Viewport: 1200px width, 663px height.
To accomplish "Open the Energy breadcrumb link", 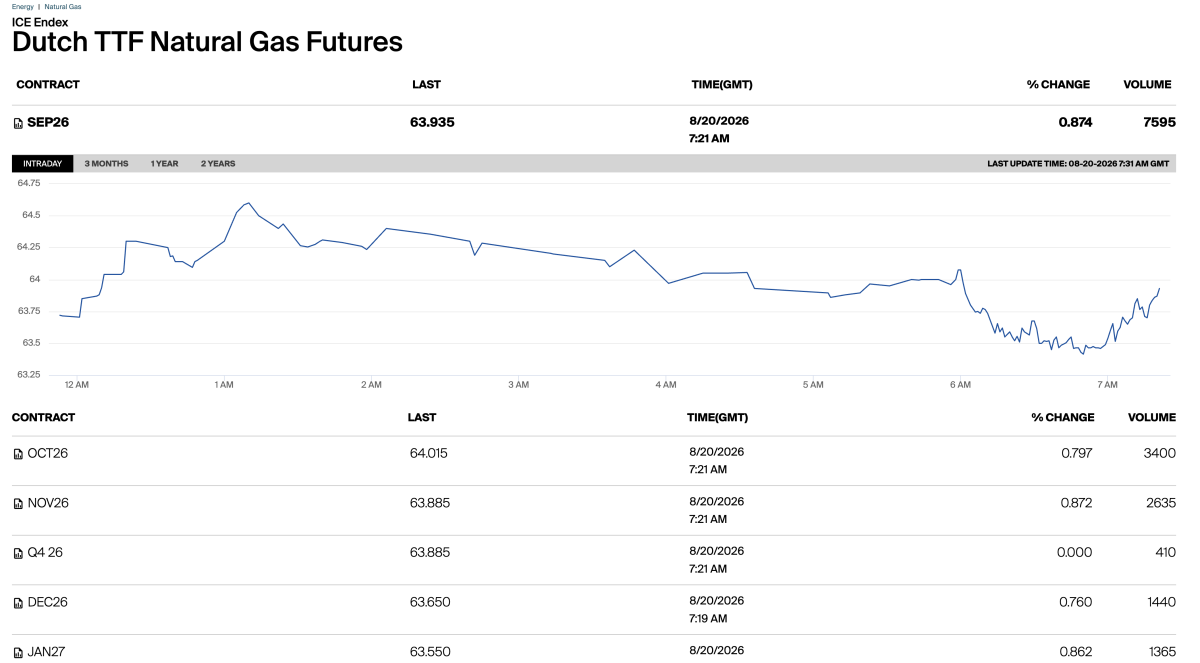I will (22, 6).
